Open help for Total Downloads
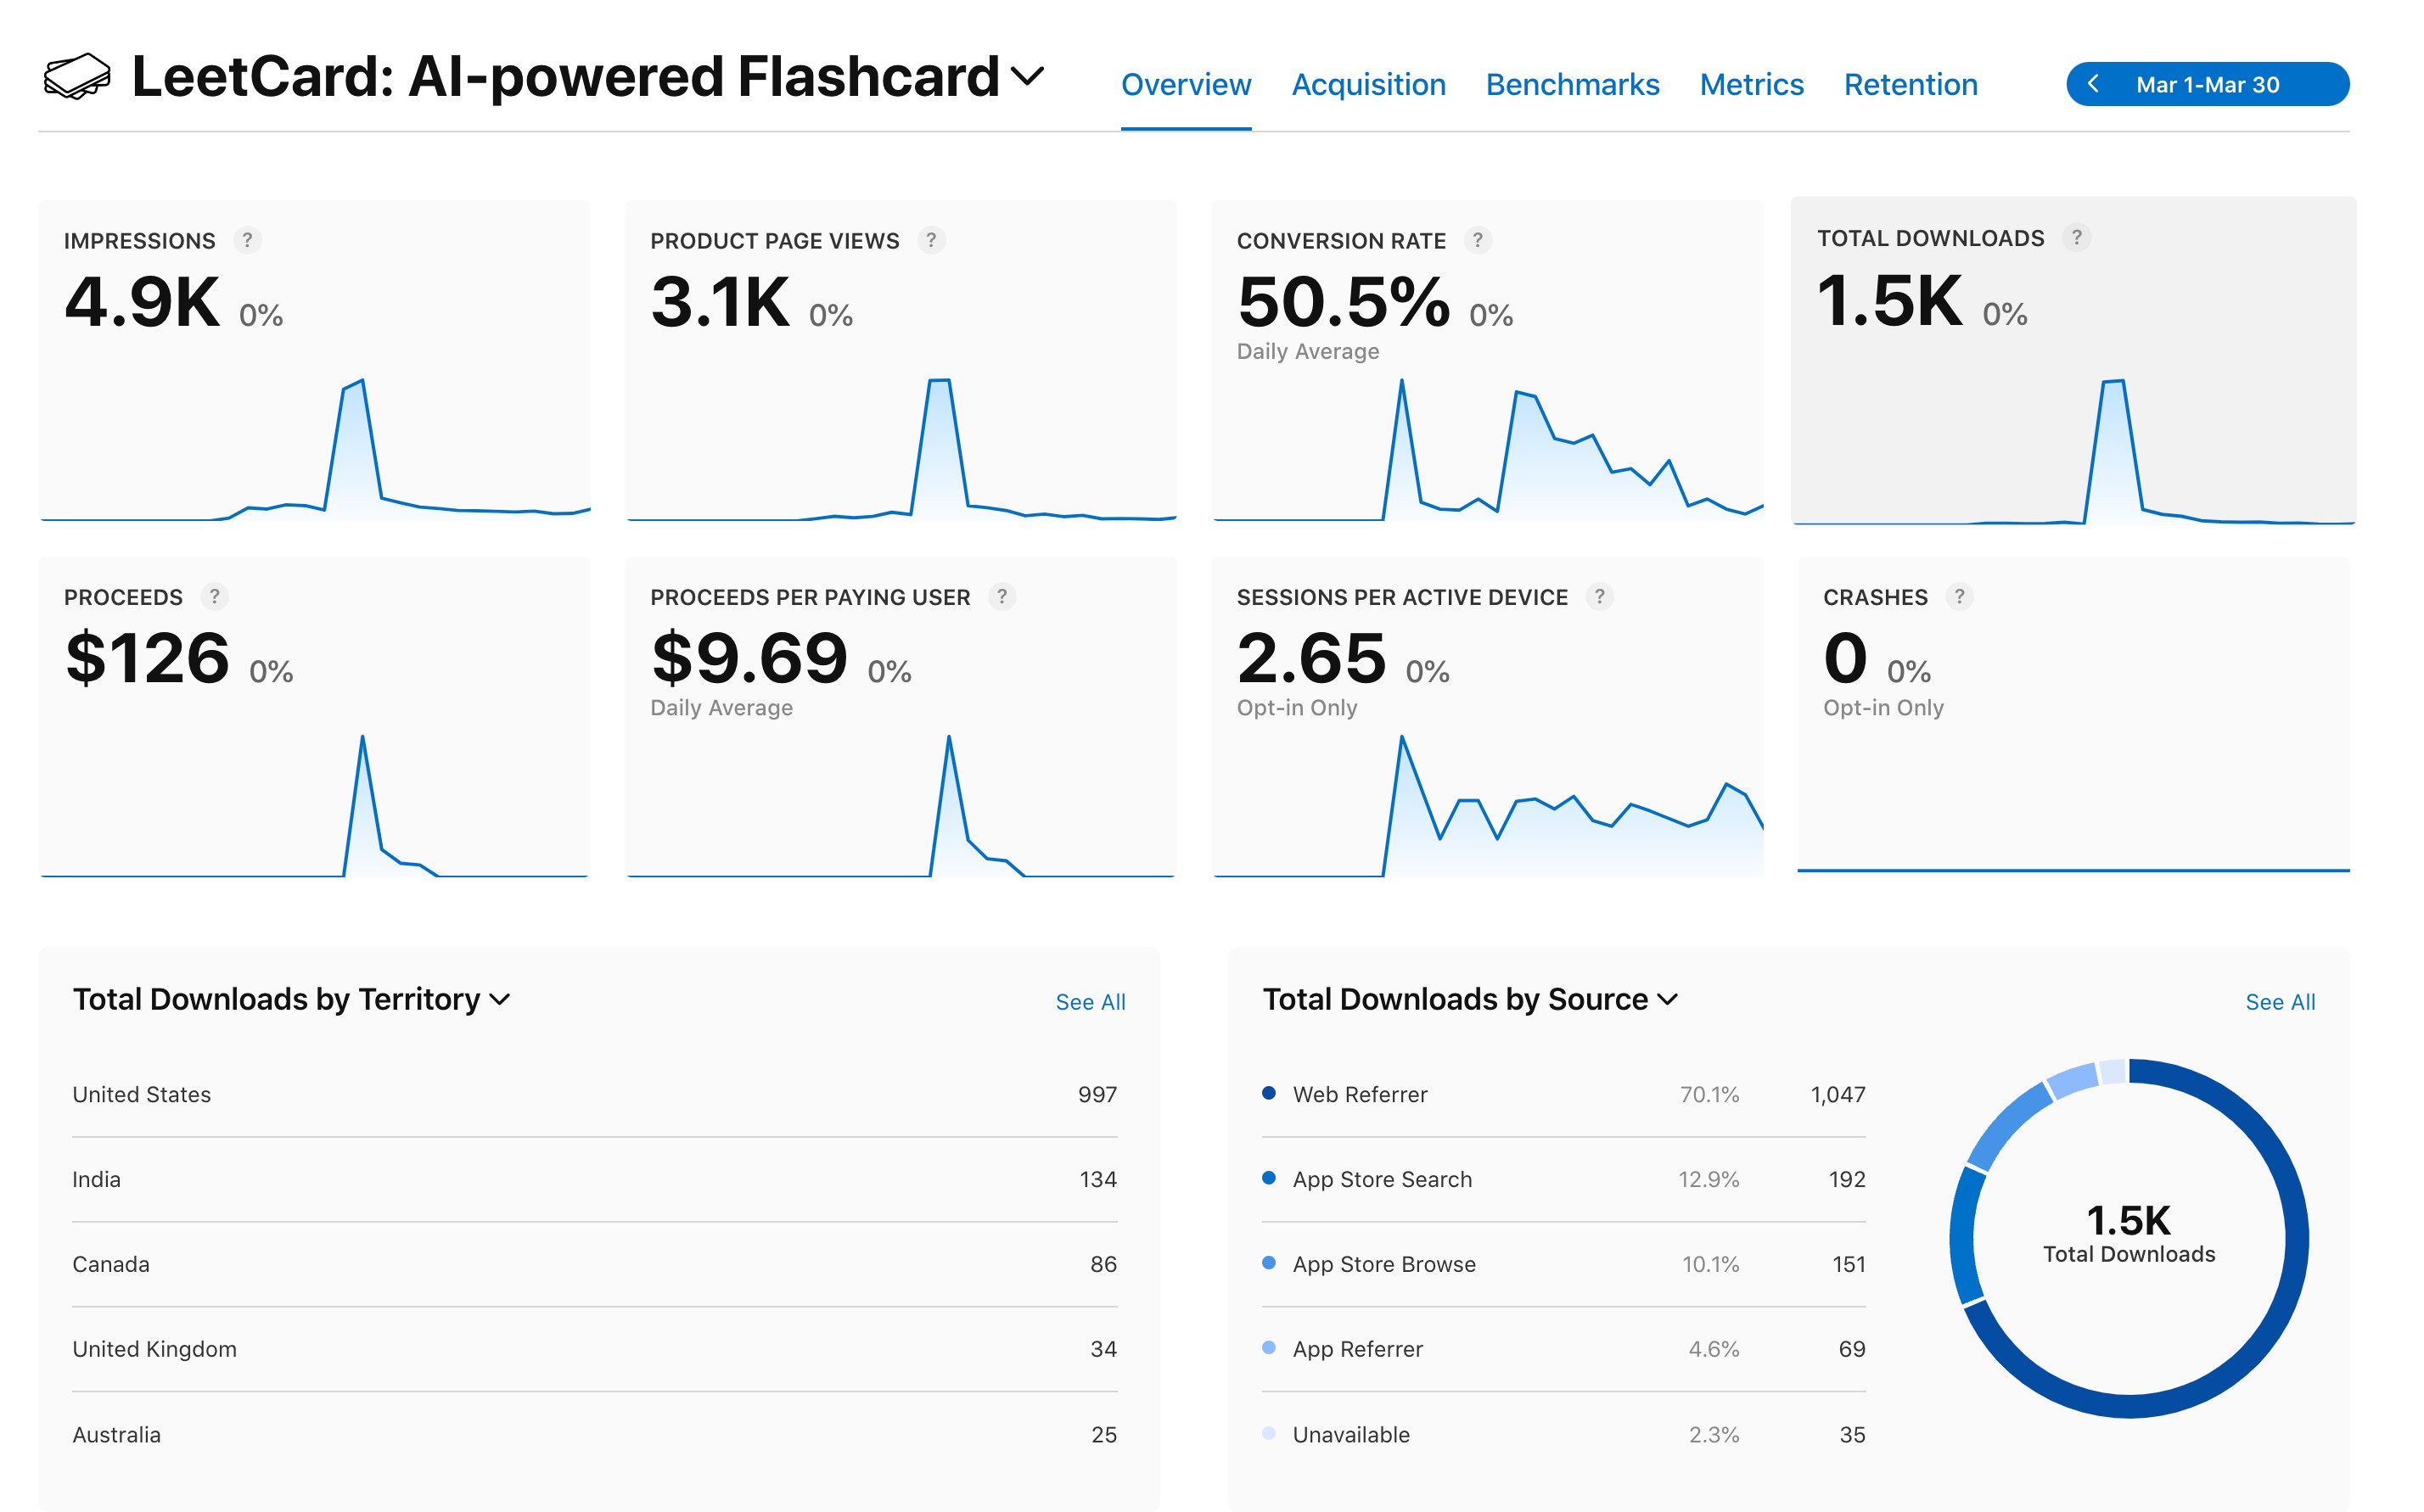 pos(2076,237)
